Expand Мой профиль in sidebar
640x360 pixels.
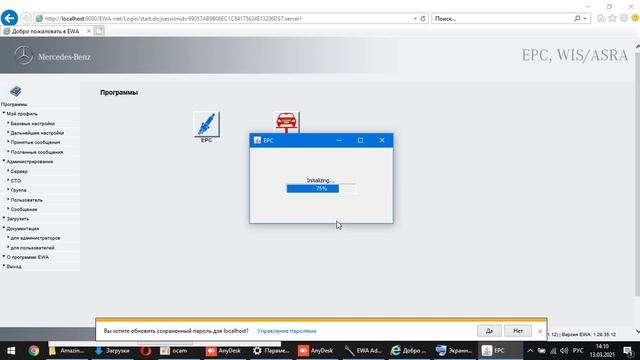22,114
